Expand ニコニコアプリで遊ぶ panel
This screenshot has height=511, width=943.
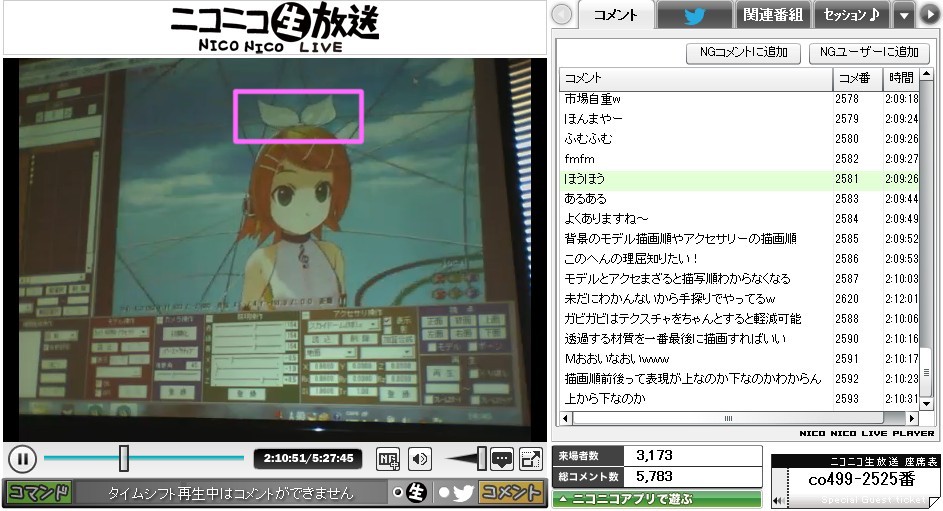click(x=657, y=499)
